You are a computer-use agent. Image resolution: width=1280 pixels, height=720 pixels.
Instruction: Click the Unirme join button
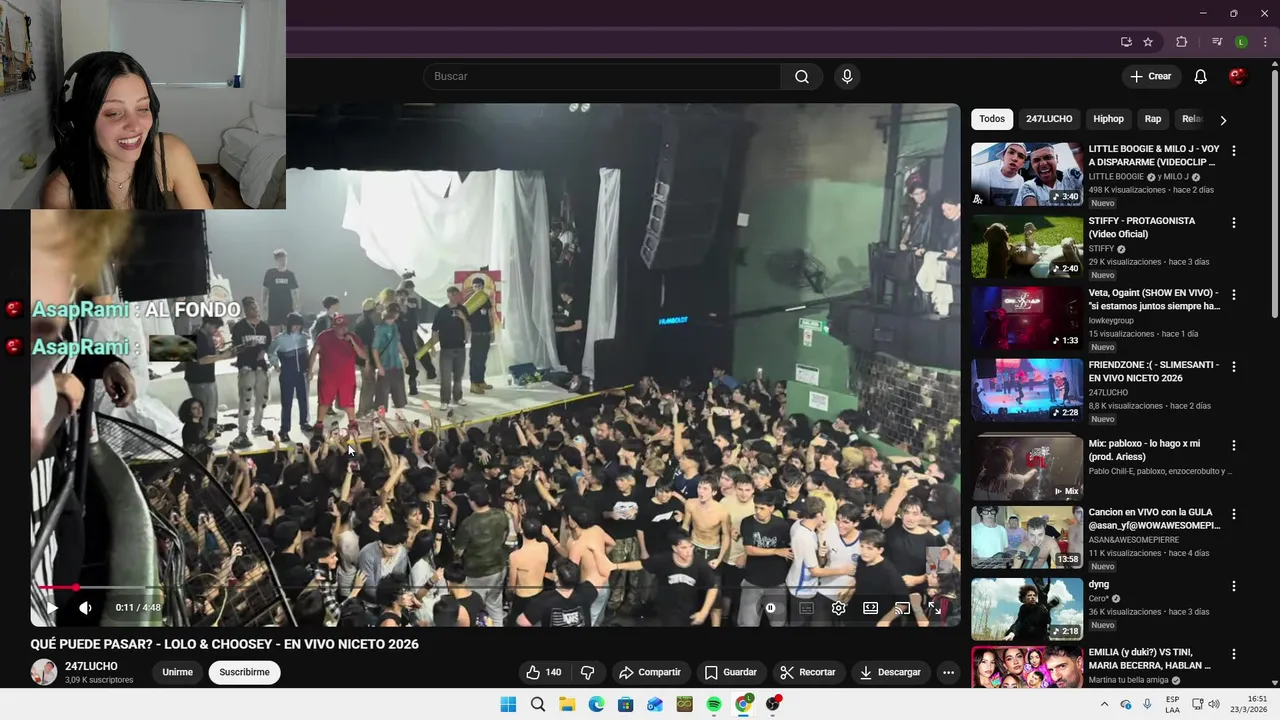pyautogui.click(x=178, y=672)
